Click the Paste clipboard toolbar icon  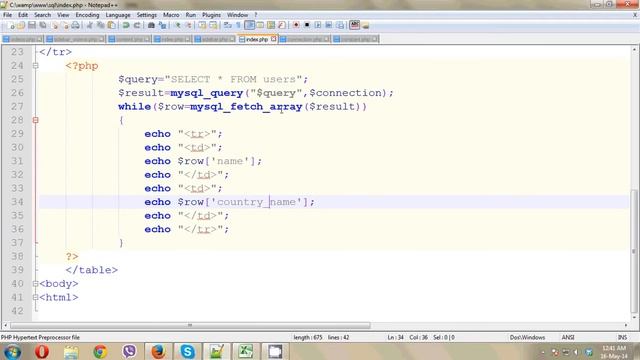click(x=111, y=25)
